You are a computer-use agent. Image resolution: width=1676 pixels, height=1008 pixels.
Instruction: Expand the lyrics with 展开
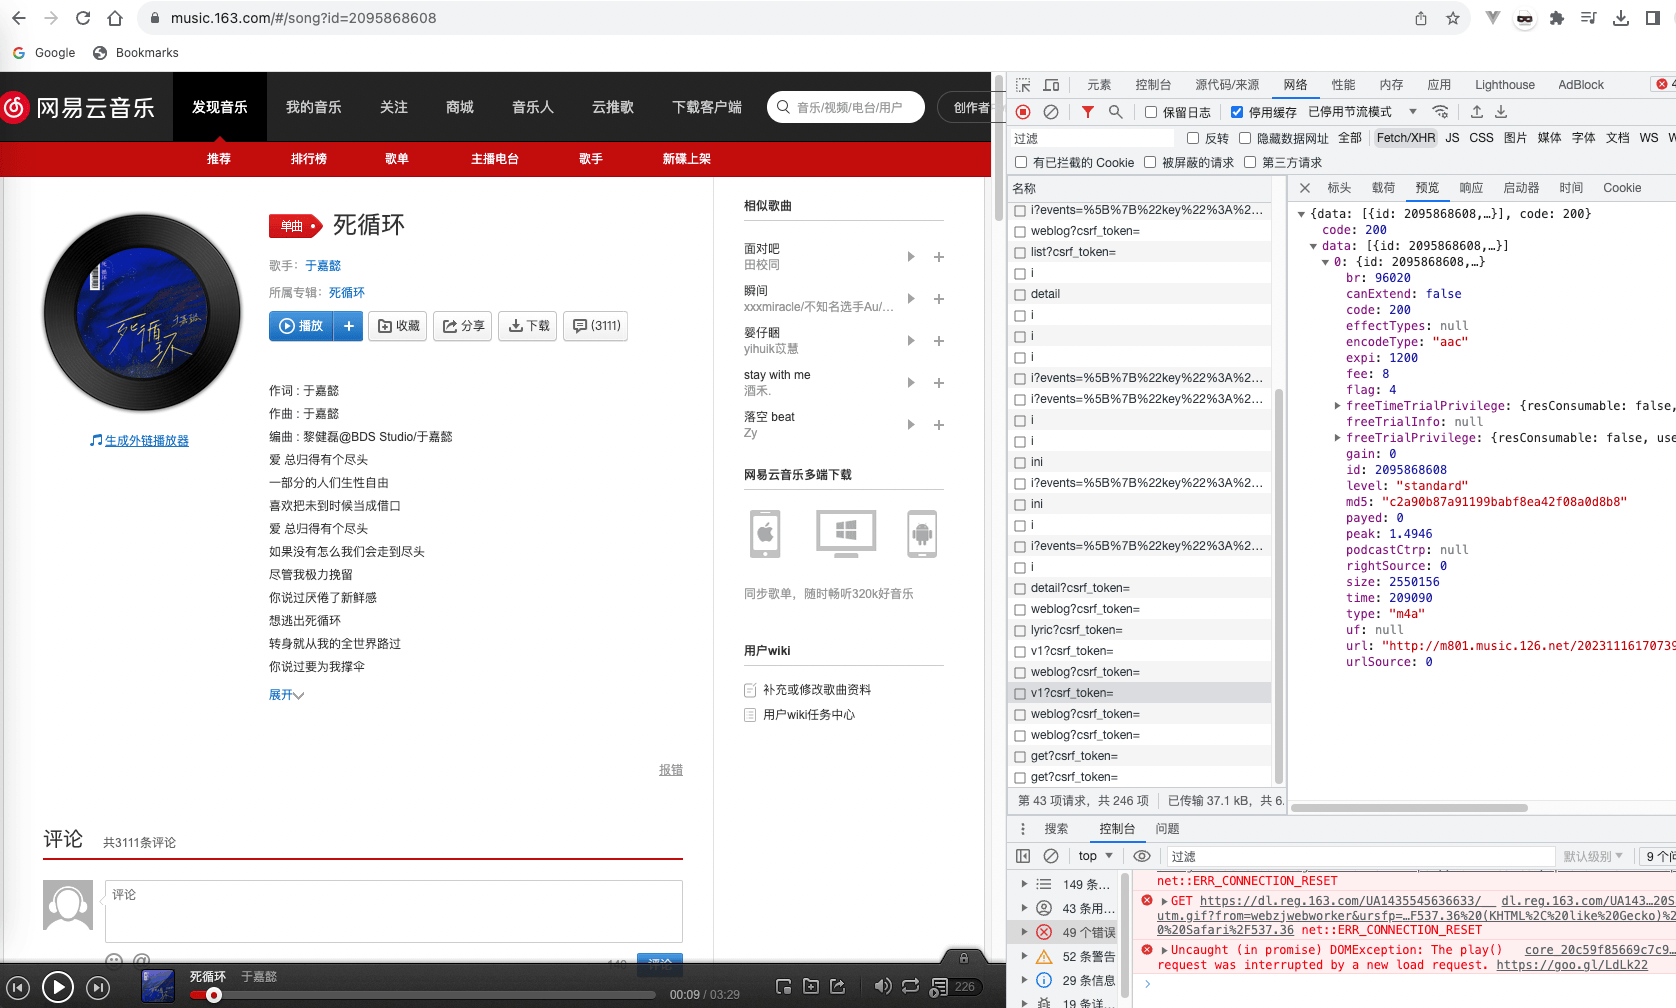286,695
